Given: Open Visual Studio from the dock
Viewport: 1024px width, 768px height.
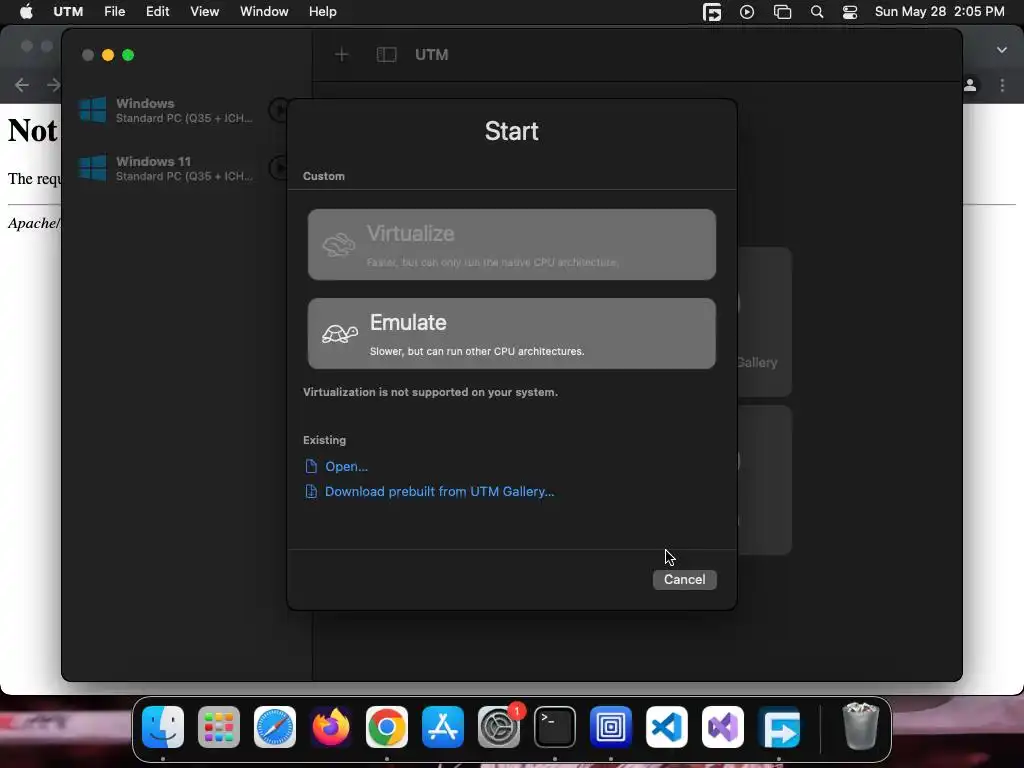Looking at the screenshot, I should (723, 727).
